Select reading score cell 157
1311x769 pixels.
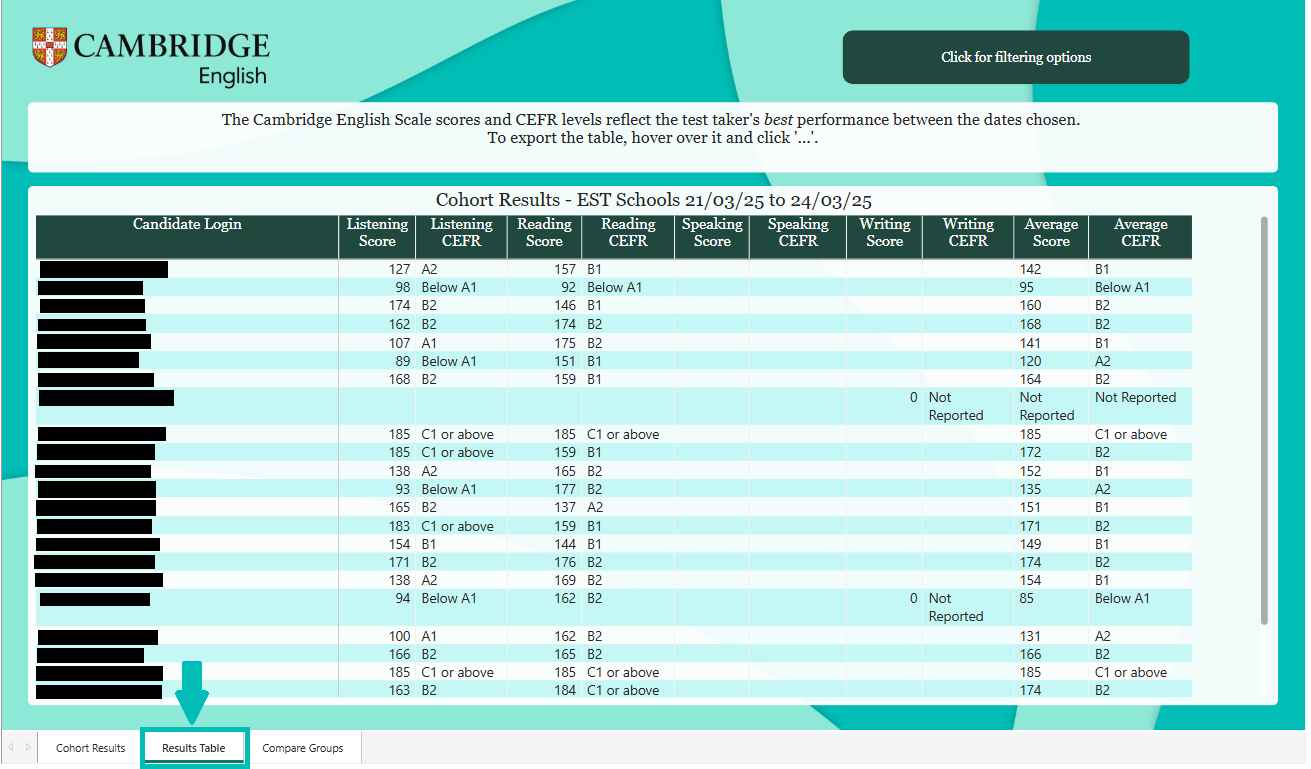(x=565, y=269)
